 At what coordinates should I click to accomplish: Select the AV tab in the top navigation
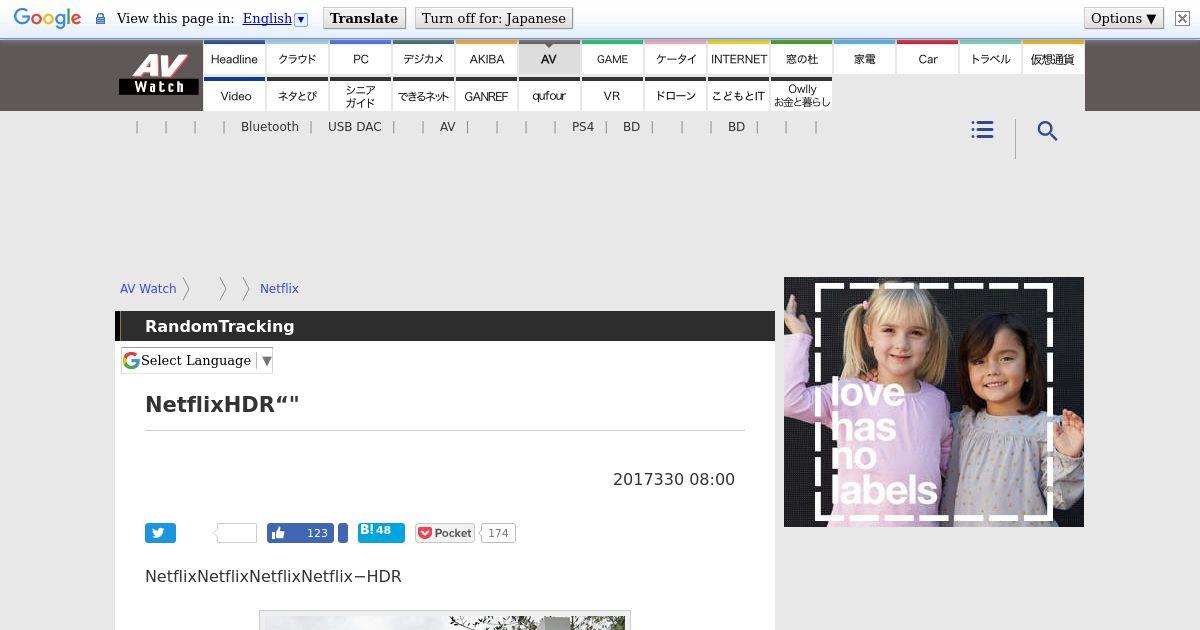(549, 58)
